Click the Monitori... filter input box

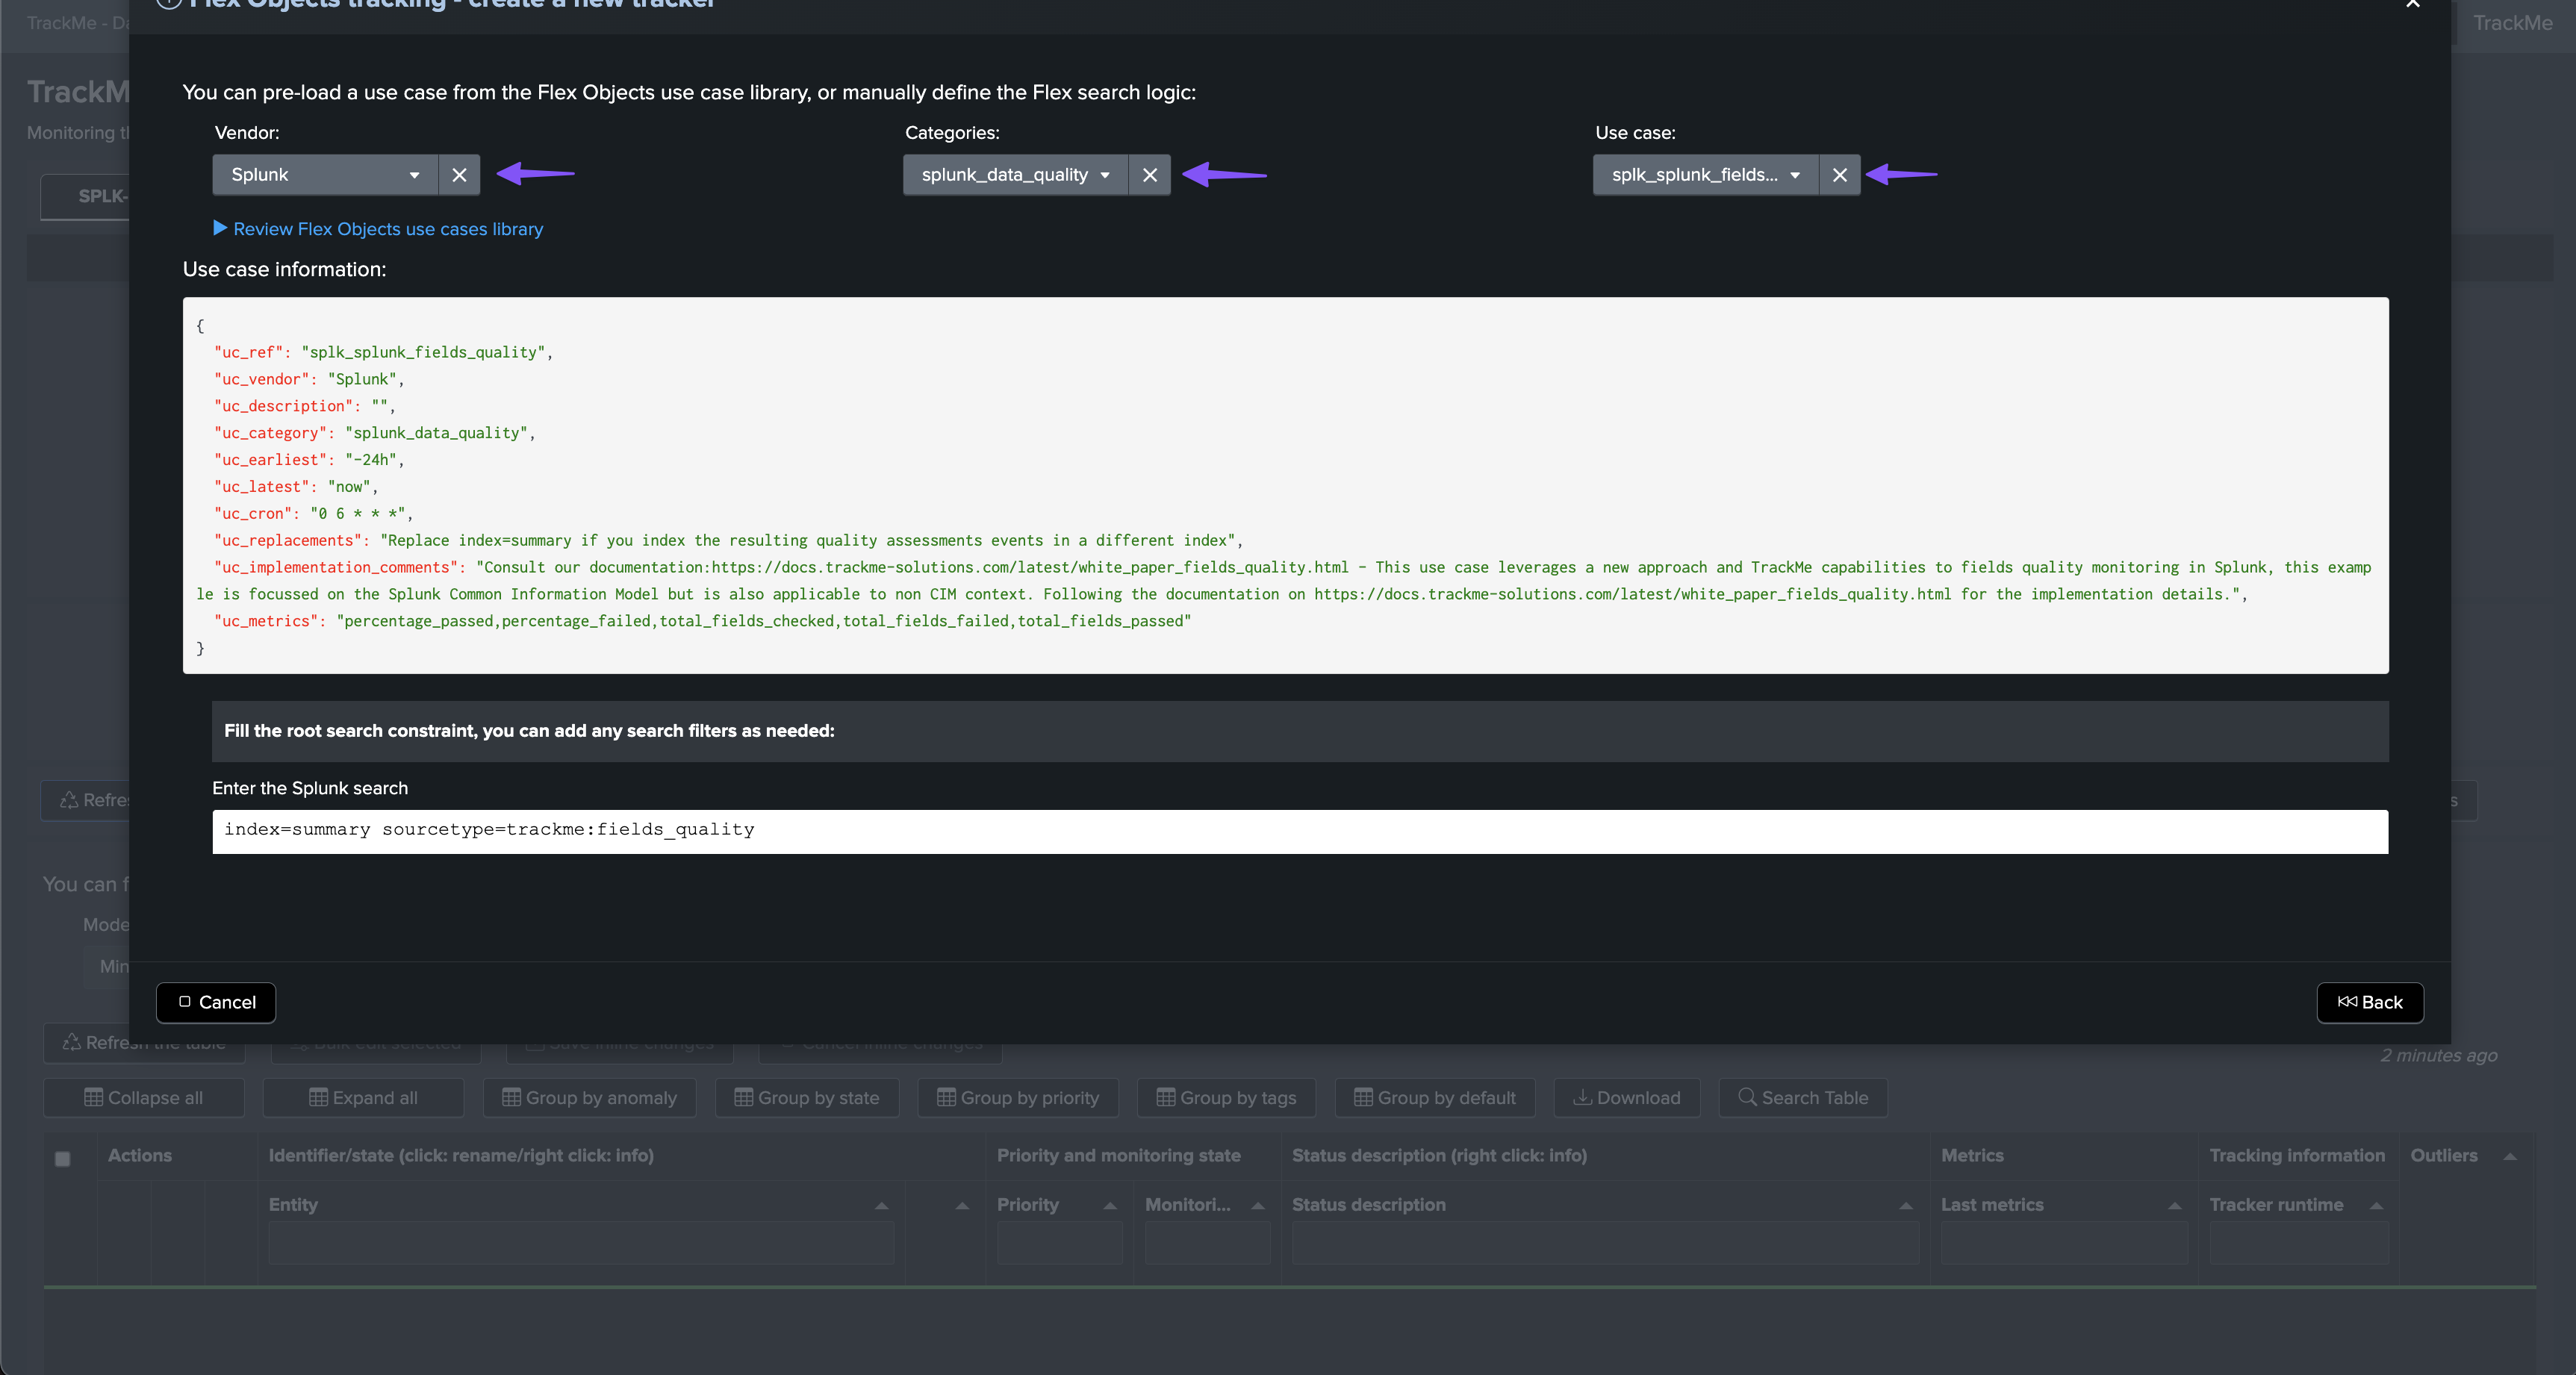point(1207,1243)
